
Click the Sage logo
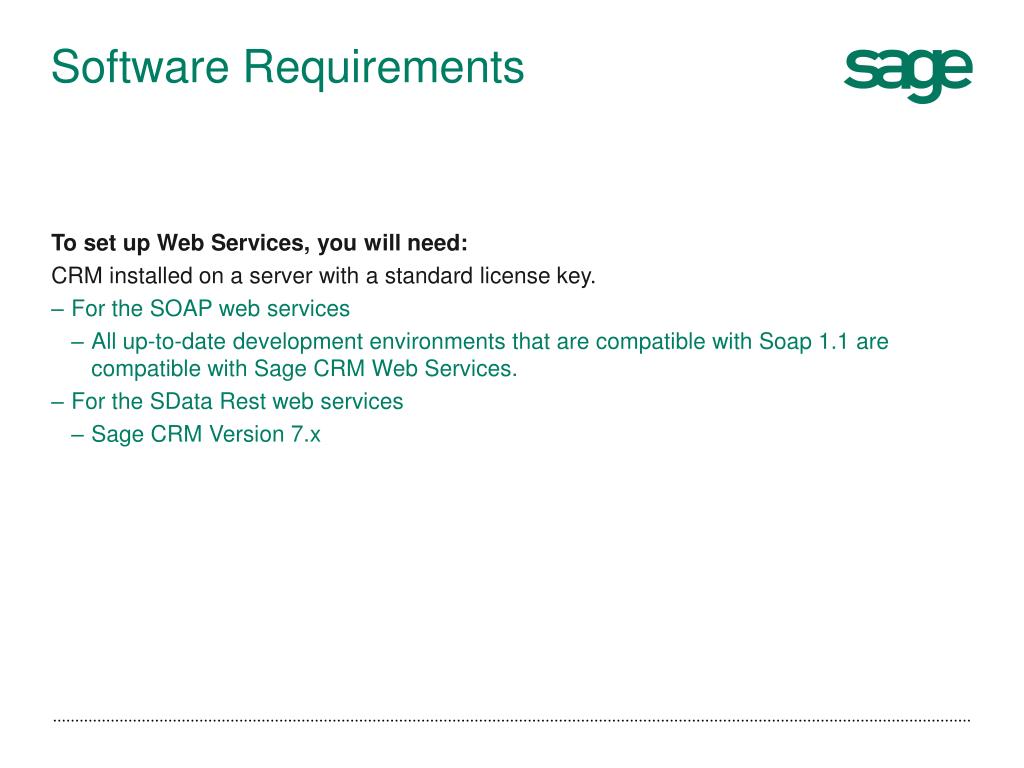[908, 76]
